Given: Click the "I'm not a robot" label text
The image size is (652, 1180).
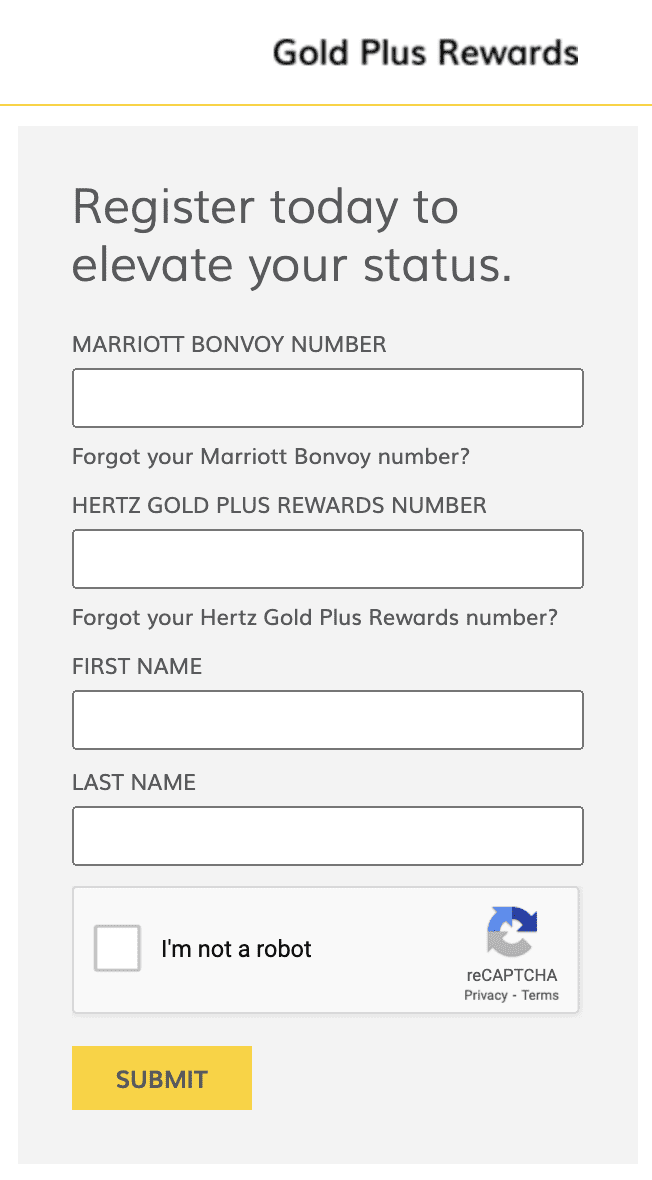Looking at the screenshot, I should pyautogui.click(x=237, y=948).
